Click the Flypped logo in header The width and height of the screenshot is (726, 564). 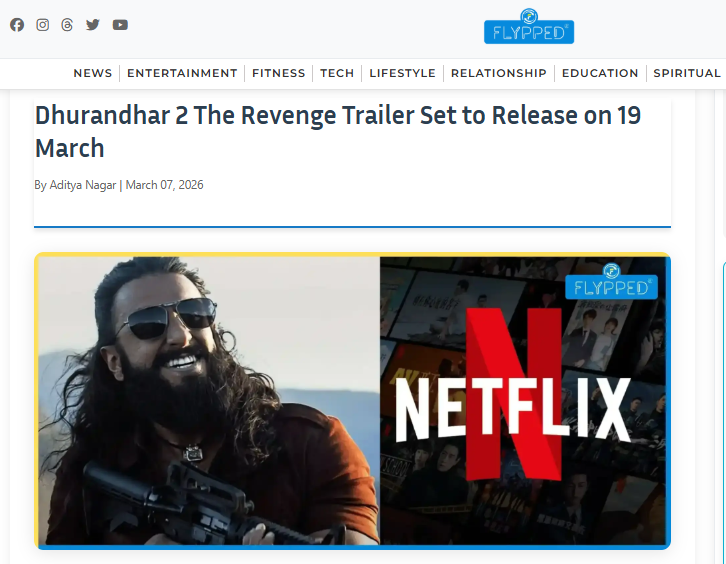529,26
